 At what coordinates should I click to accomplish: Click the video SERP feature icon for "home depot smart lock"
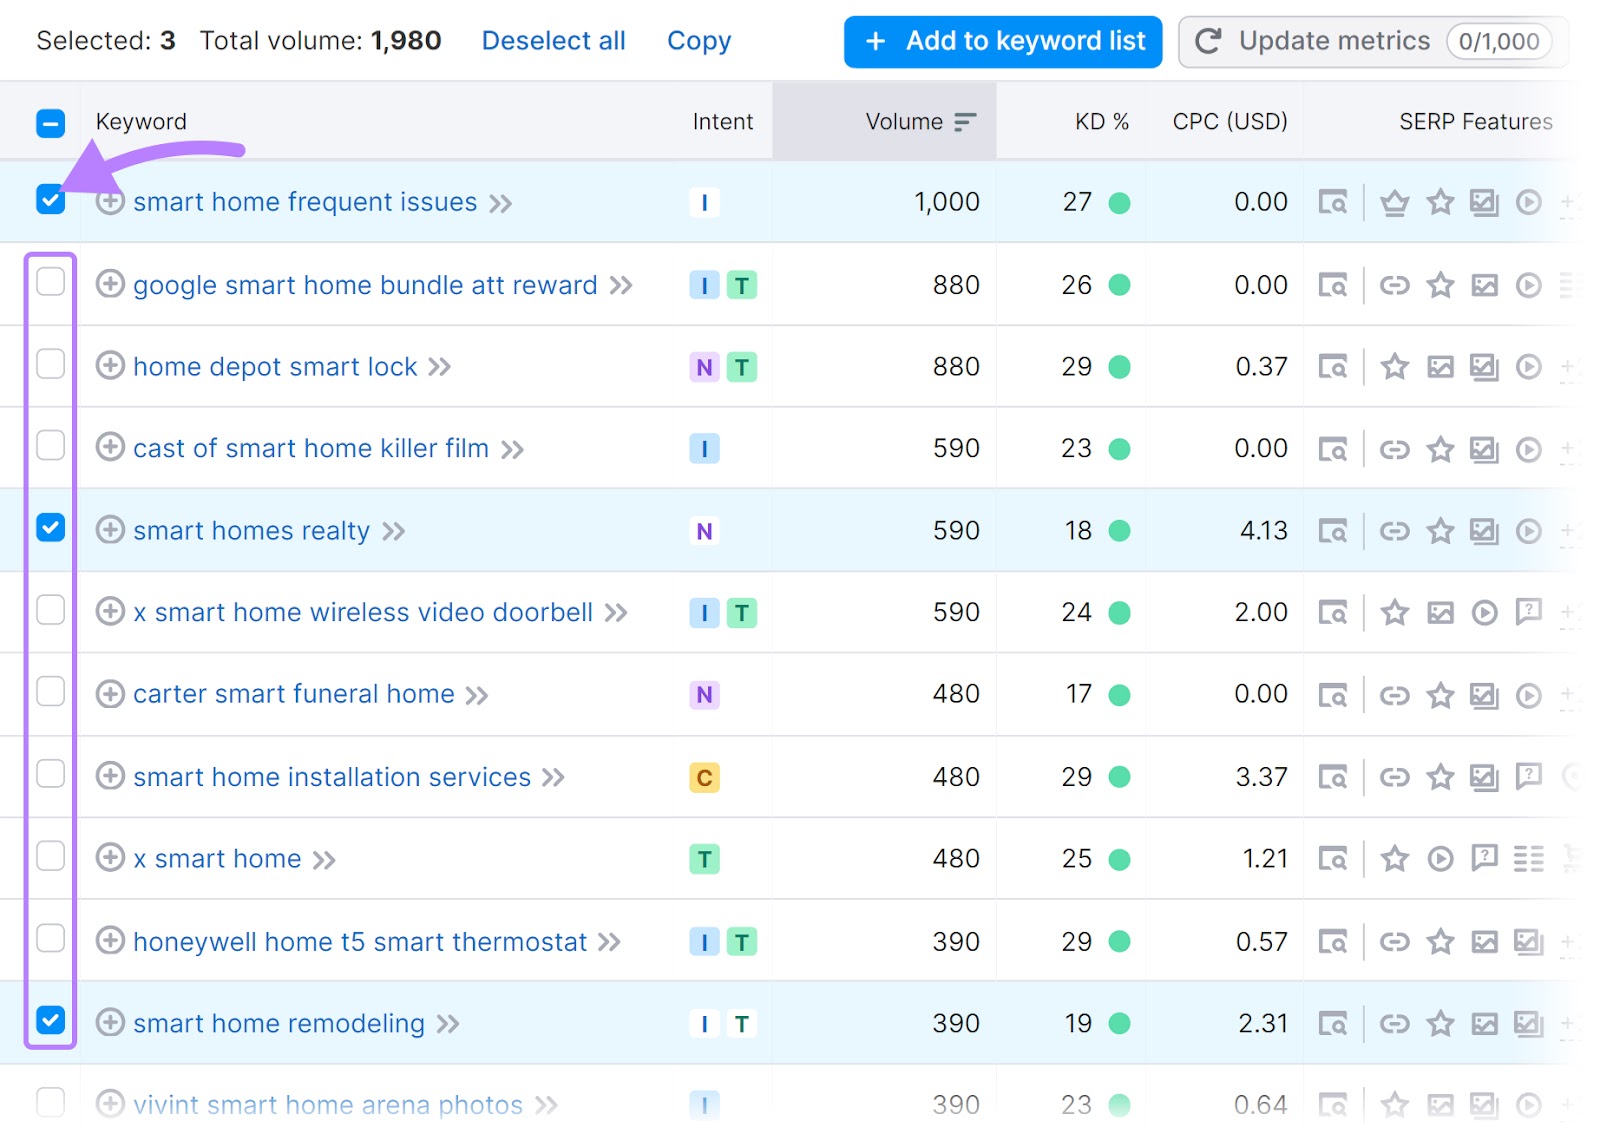pyautogui.click(x=1529, y=366)
